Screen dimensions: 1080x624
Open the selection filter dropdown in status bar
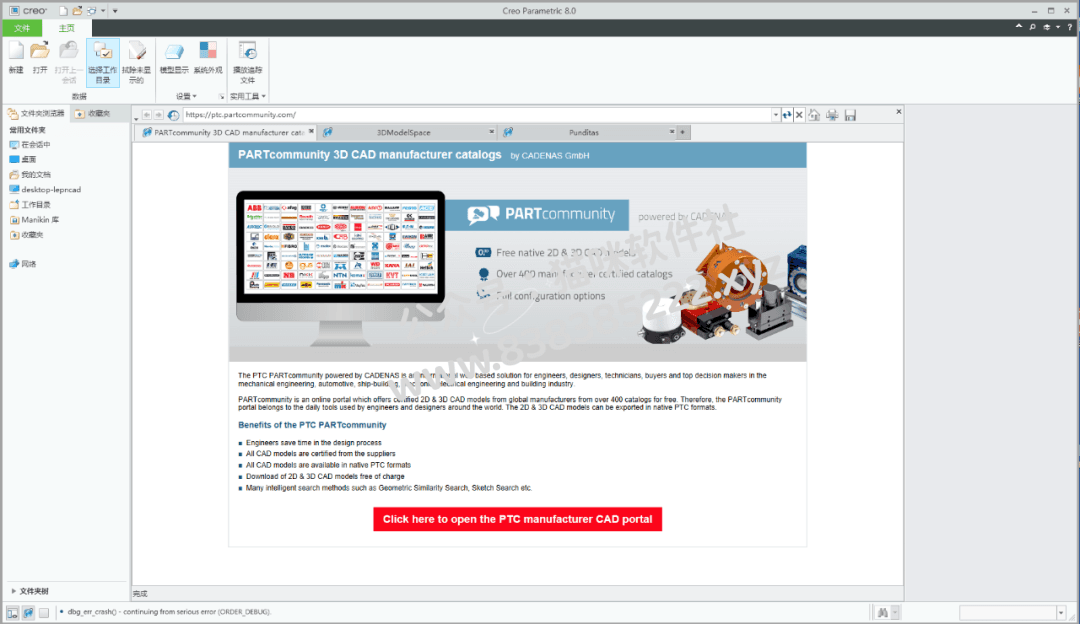click(1061, 612)
